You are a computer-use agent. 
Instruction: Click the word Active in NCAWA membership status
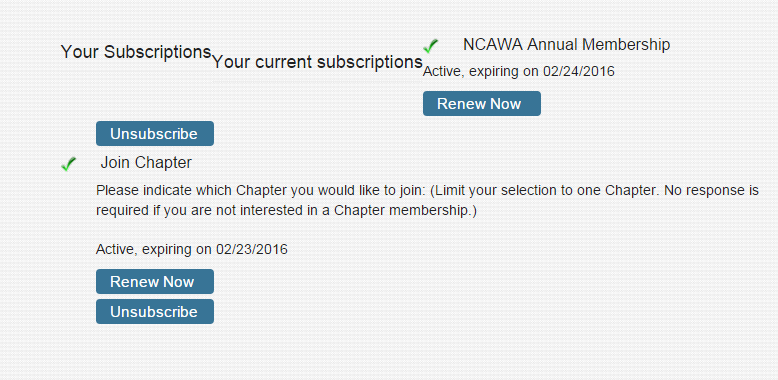(442, 72)
